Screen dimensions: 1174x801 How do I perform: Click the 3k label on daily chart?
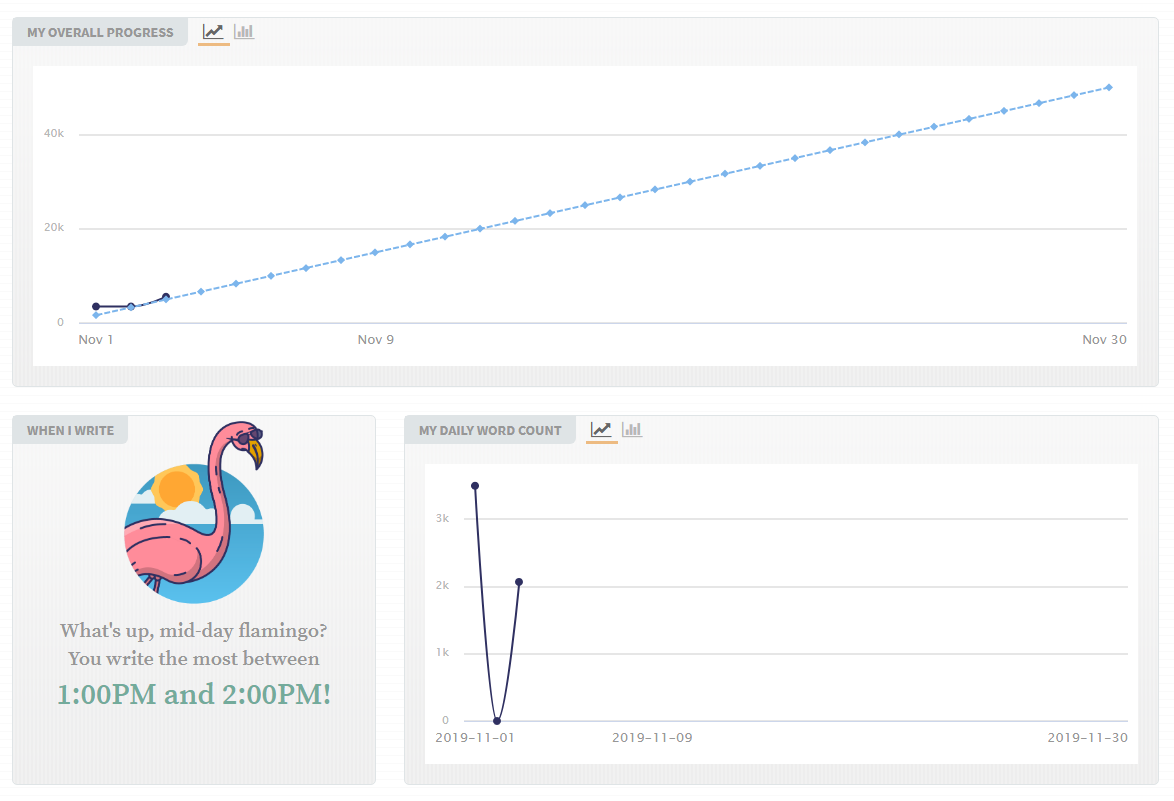click(442, 518)
